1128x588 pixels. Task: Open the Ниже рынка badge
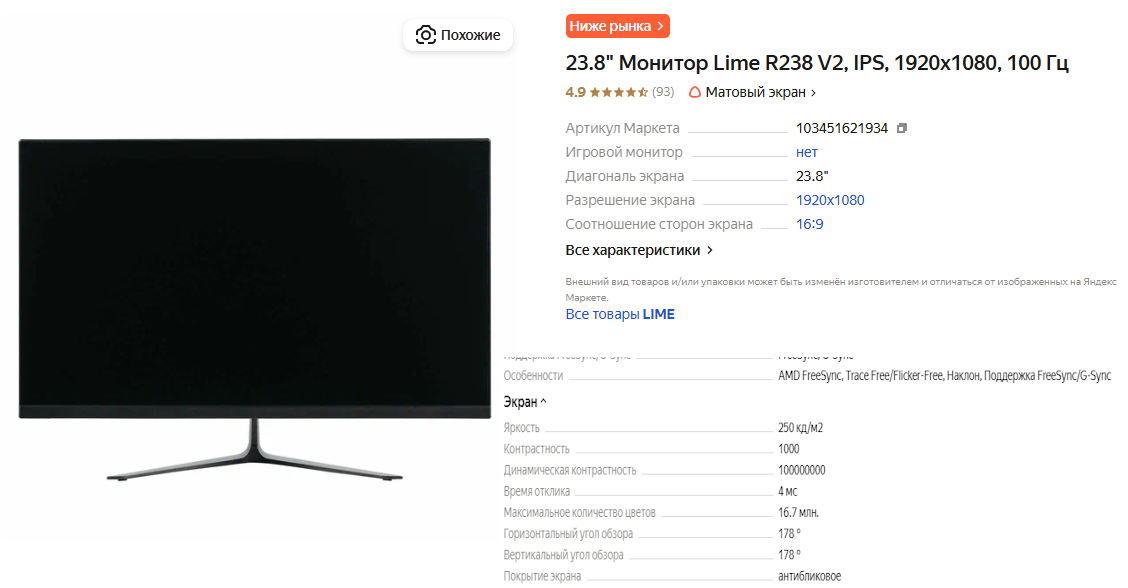[x=617, y=26]
